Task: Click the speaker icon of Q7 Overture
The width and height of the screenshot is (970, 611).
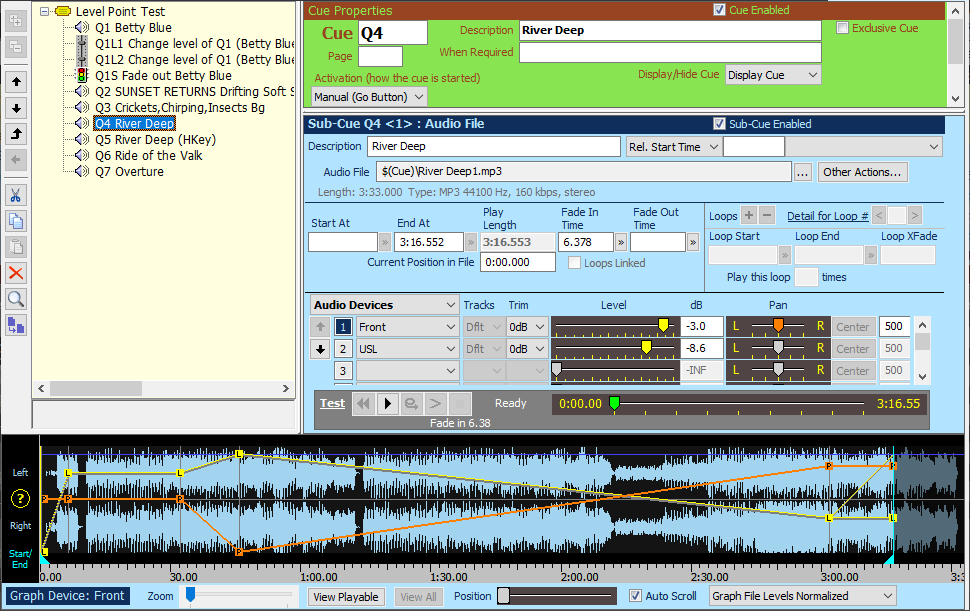Action: pos(82,172)
